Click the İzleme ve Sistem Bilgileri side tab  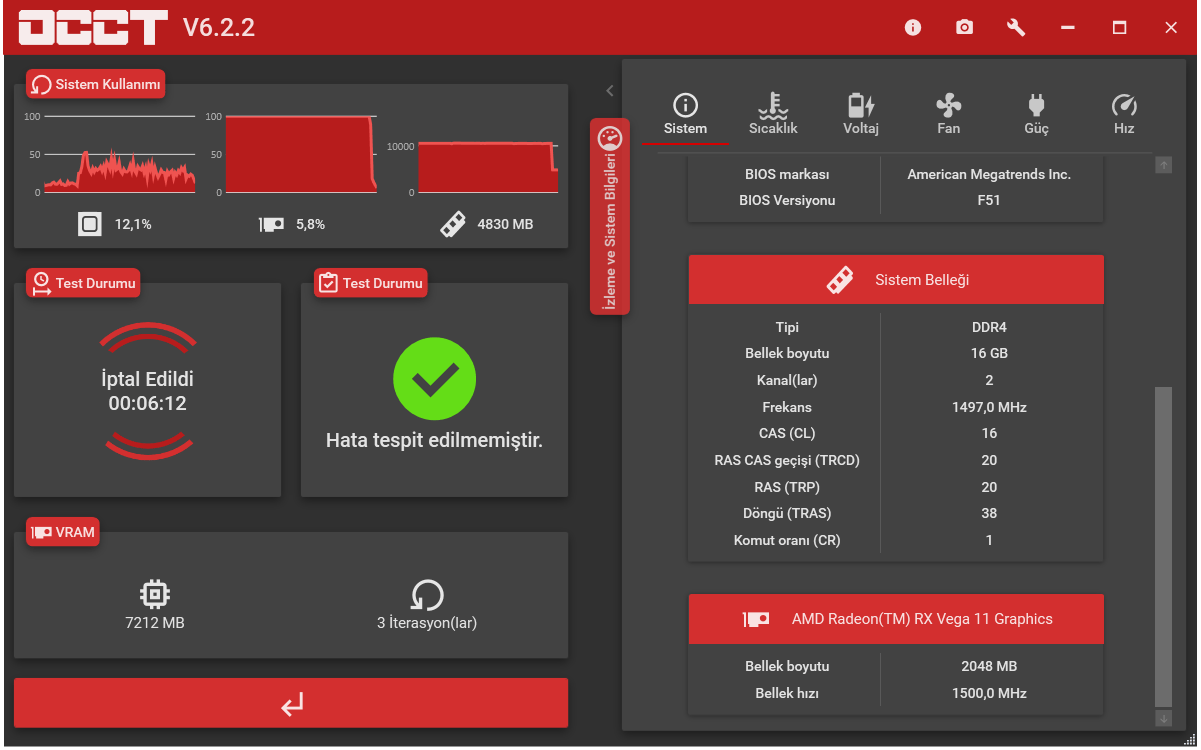click(610, 217)
